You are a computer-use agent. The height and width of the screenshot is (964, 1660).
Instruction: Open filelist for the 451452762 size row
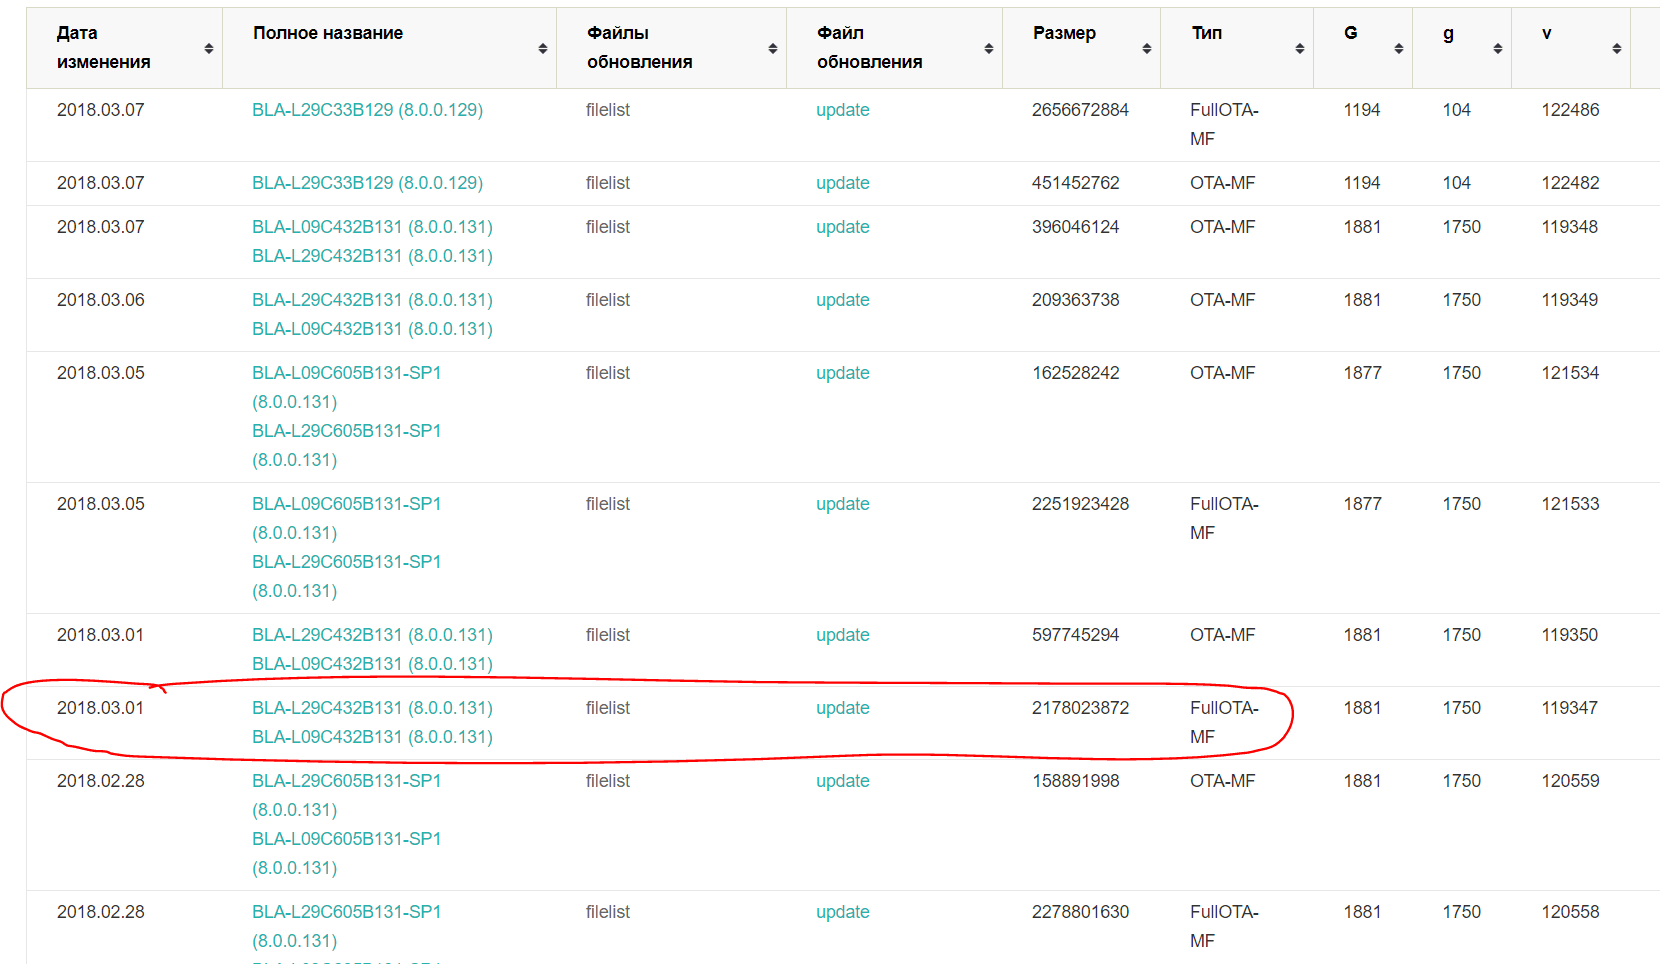coord(608,183)
